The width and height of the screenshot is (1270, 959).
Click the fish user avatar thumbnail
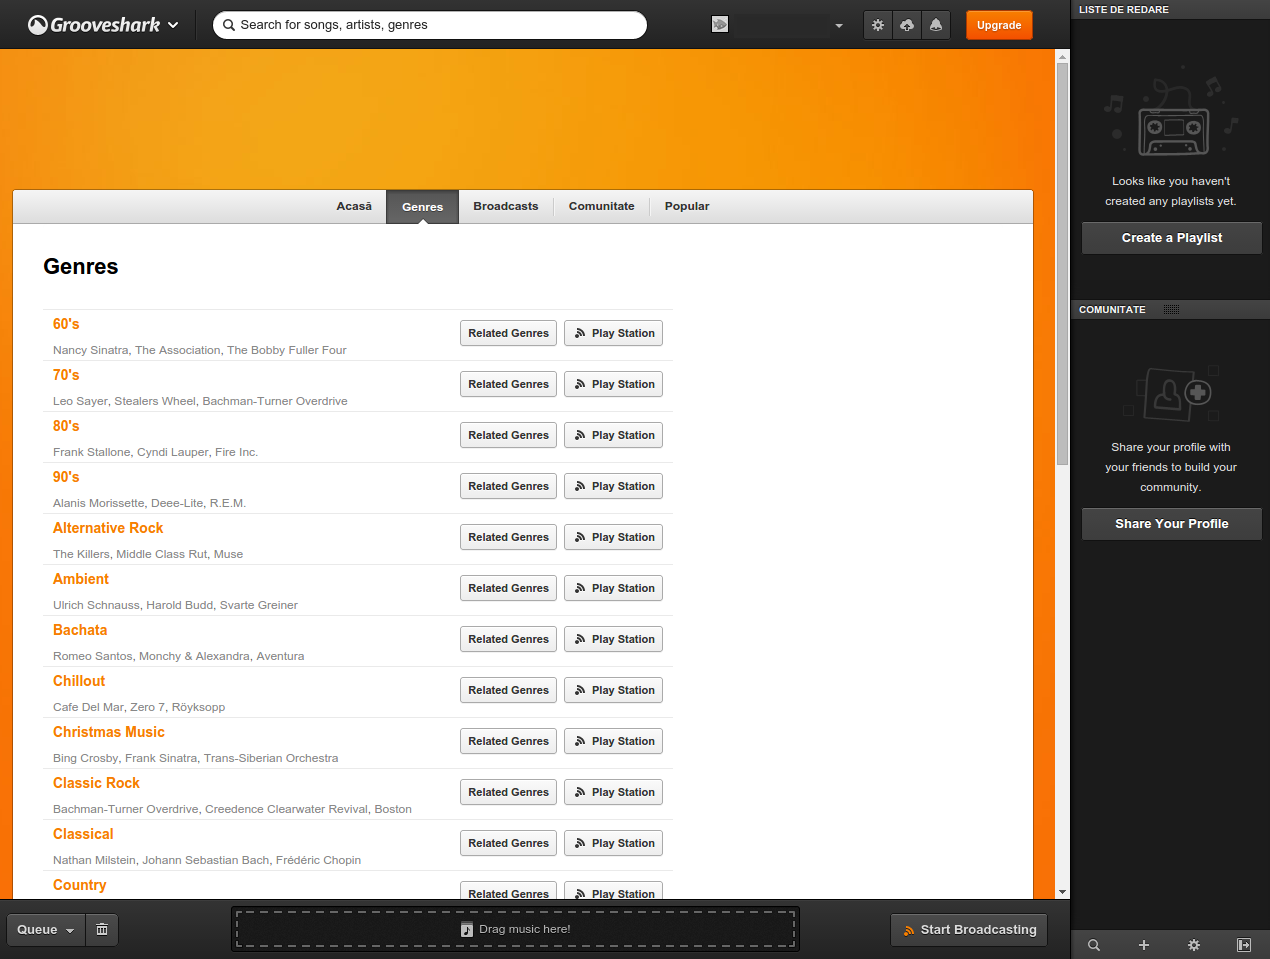pos(720,25)
